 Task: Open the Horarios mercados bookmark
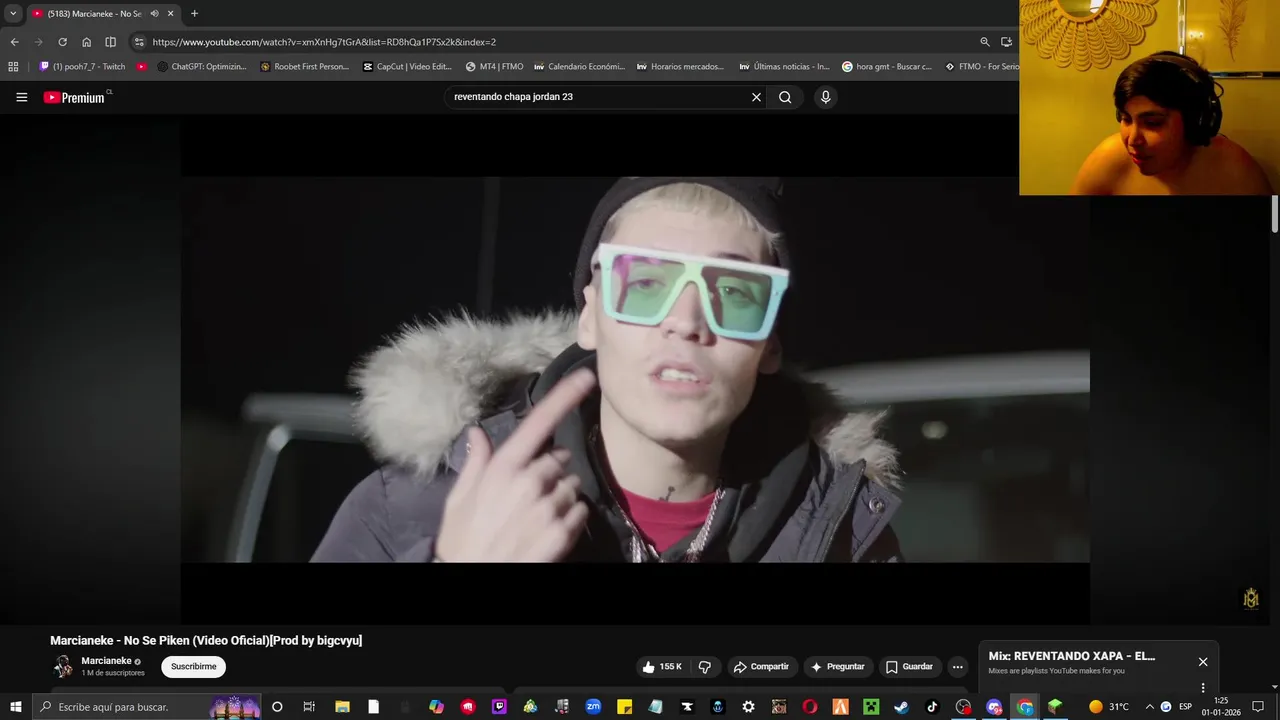tap(681, 67)
